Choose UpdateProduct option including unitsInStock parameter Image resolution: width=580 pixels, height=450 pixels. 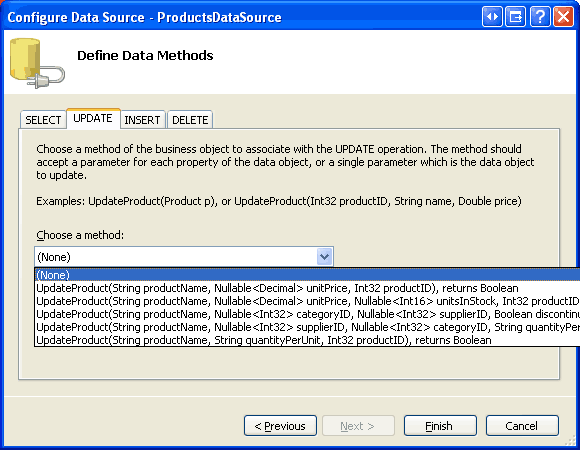[307, 301]
